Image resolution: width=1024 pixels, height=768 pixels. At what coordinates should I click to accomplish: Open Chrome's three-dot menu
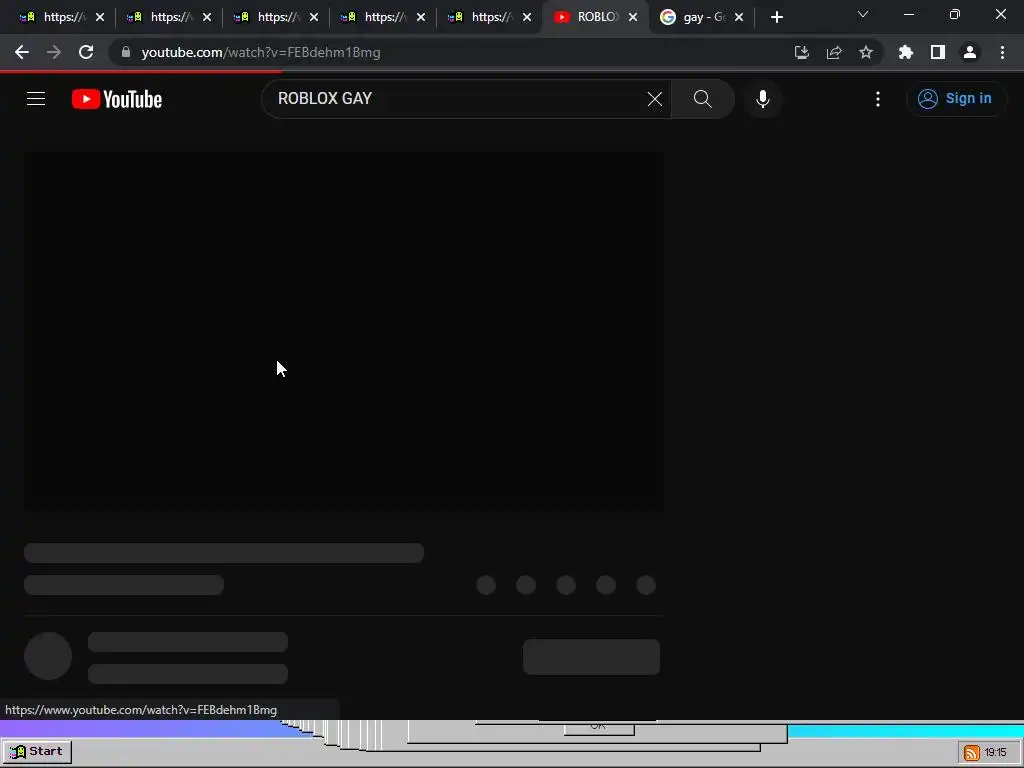click(x=1002, y=52)
